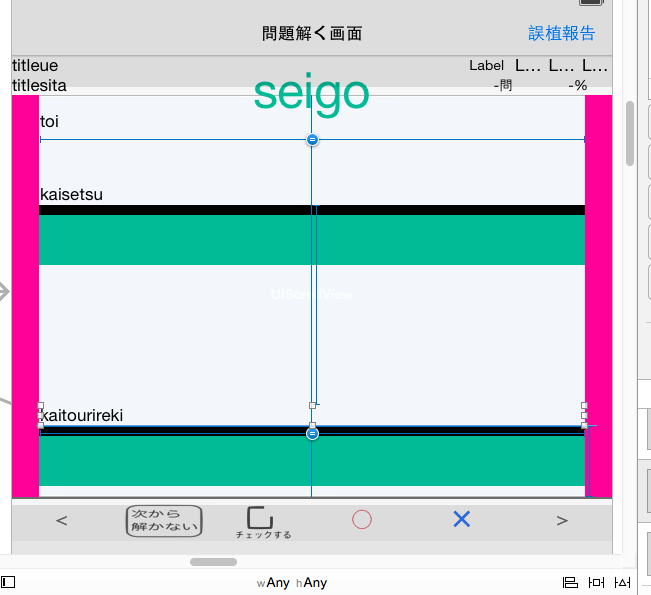This screenshot has height=595, width=651.
Task: Select the kaisetsu label
Action: [71, 194]
